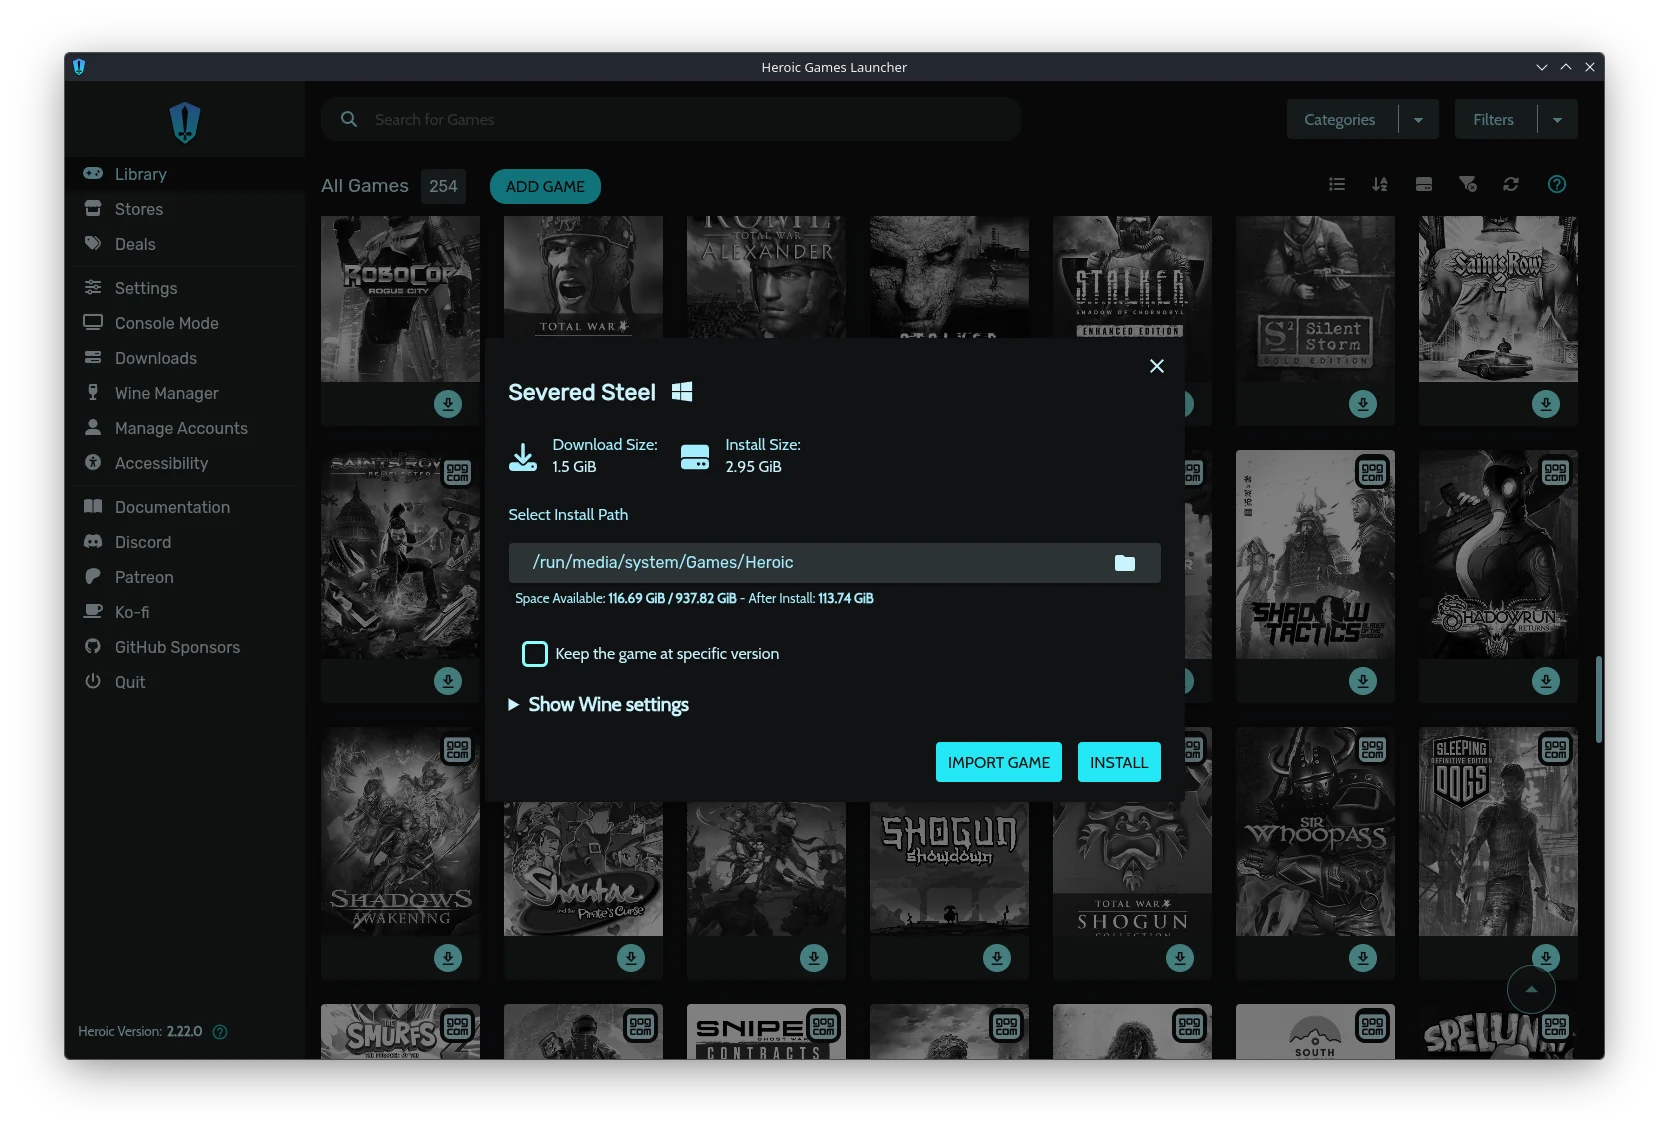Screen dimensions: 1669x1136
Task: Click the download icon under Shantae Pirate's Curse
Action: pos(631,958)
